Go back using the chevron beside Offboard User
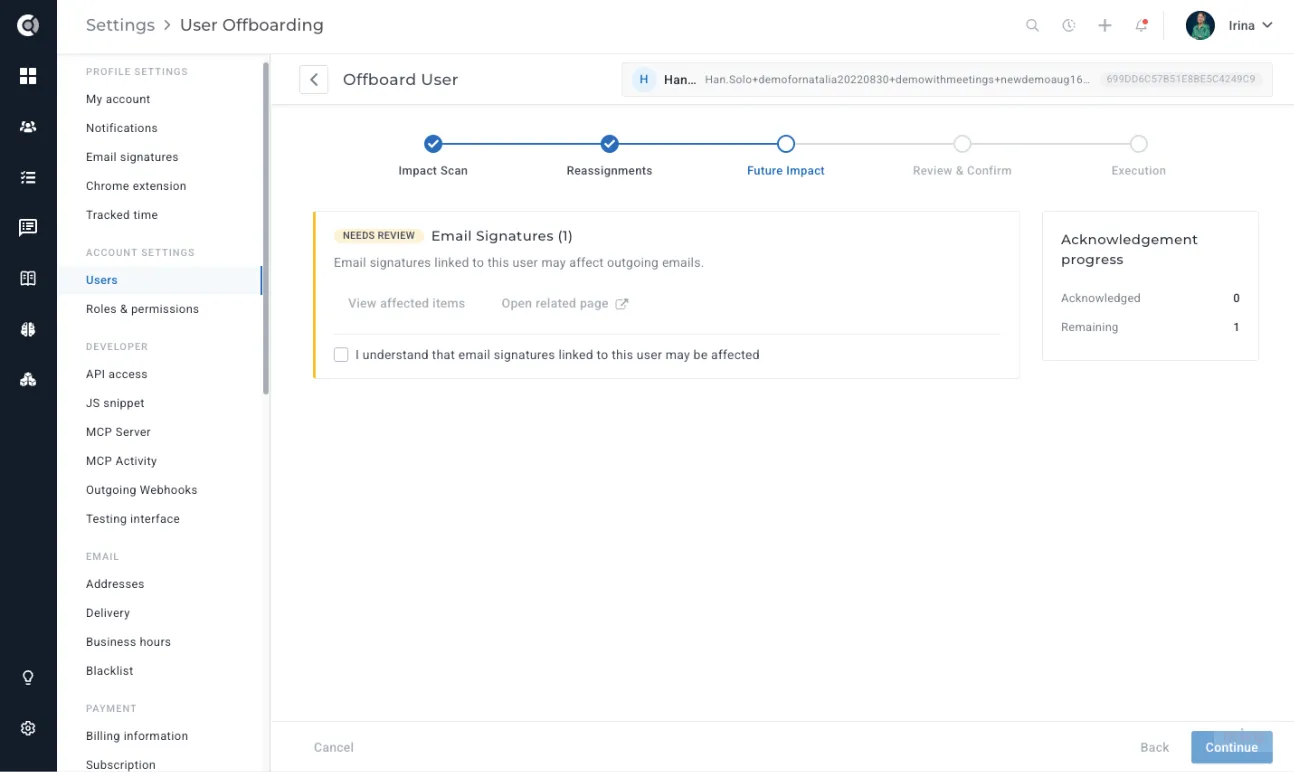 tap(314, 80)
